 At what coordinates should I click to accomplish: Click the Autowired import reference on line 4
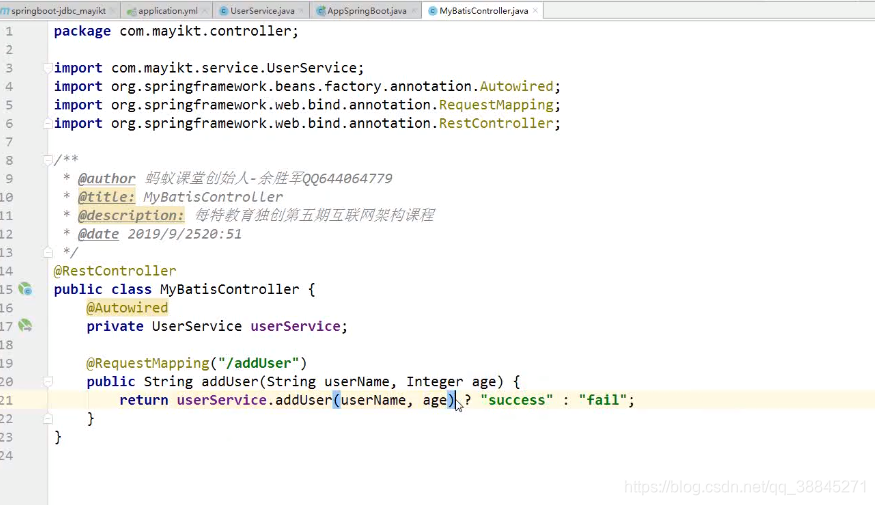coord(516,86)
